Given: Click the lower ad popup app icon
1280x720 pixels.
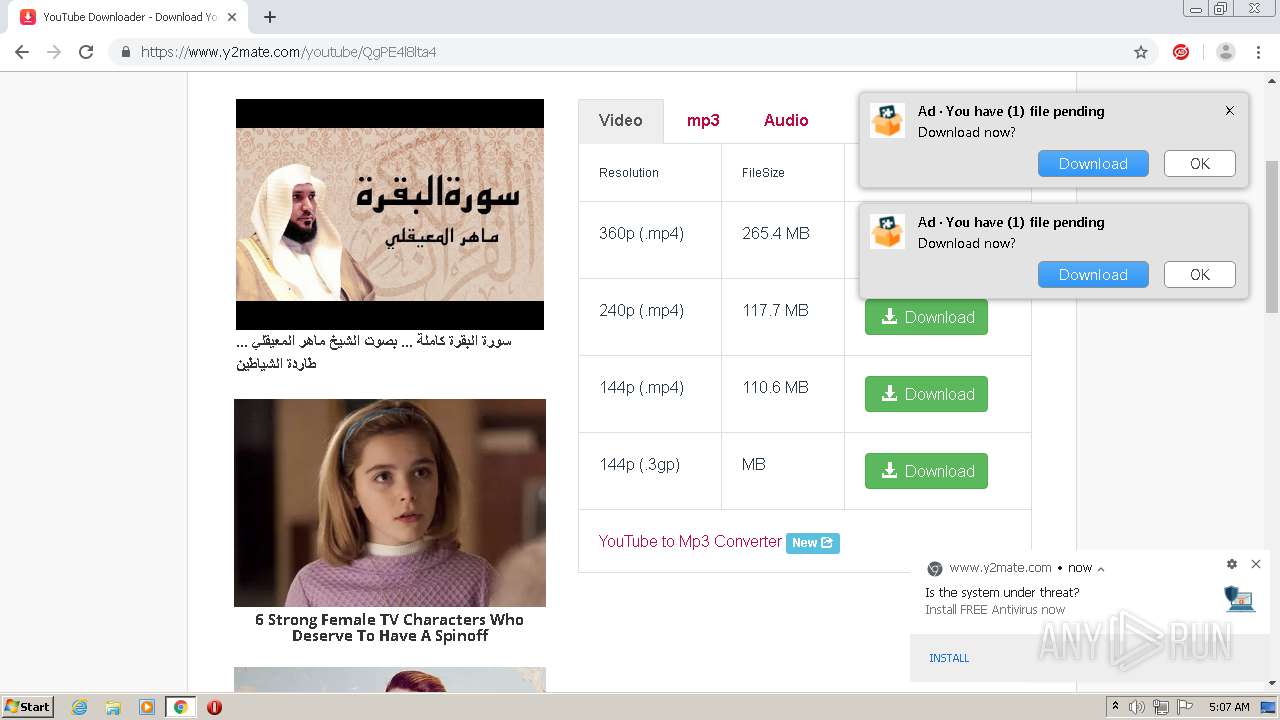Looking at the screenshot, I should coord(887,232).
